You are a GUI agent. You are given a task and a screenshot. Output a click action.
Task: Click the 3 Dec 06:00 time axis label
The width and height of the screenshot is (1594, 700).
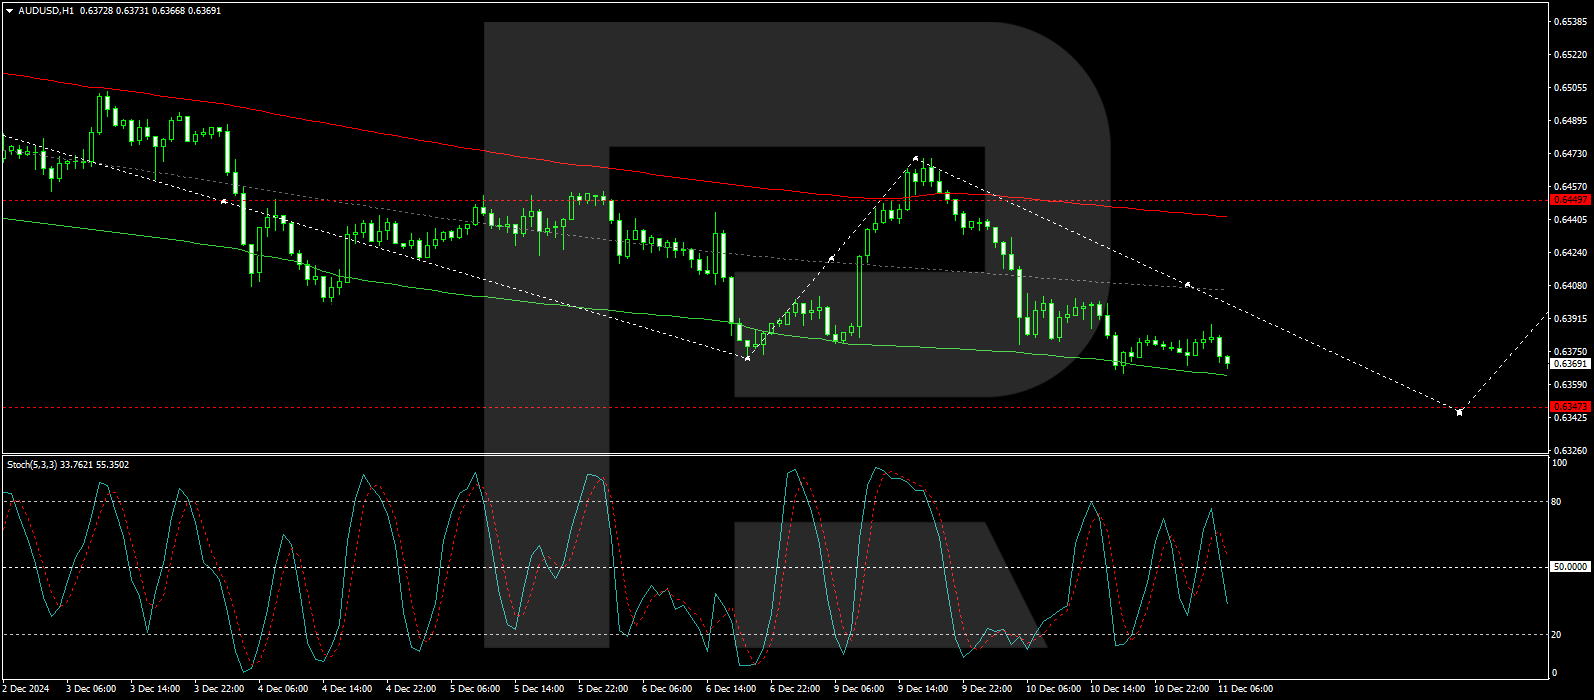tap(91, 689)
